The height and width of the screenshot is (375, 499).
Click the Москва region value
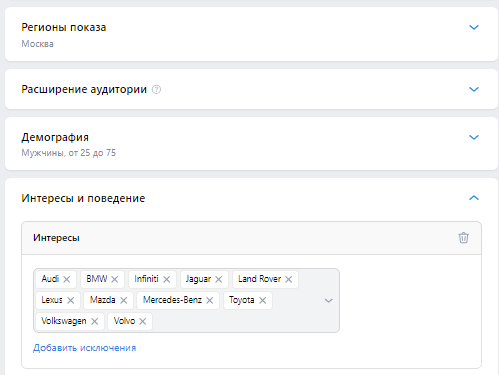(x=37, y=44)
